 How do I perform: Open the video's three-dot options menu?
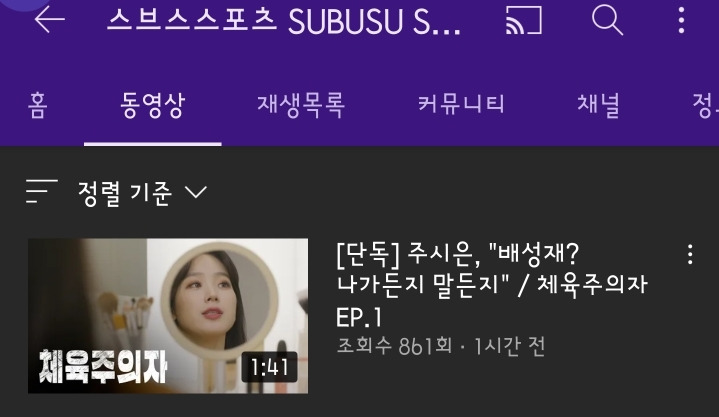[690, 254]
